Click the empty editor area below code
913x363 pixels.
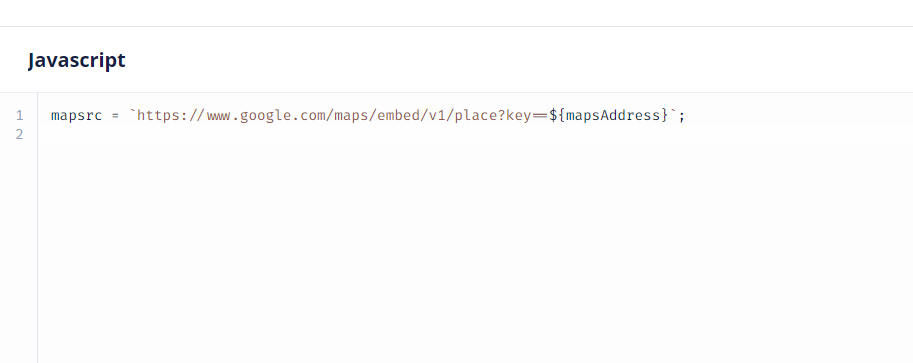[x=475, y=253]
